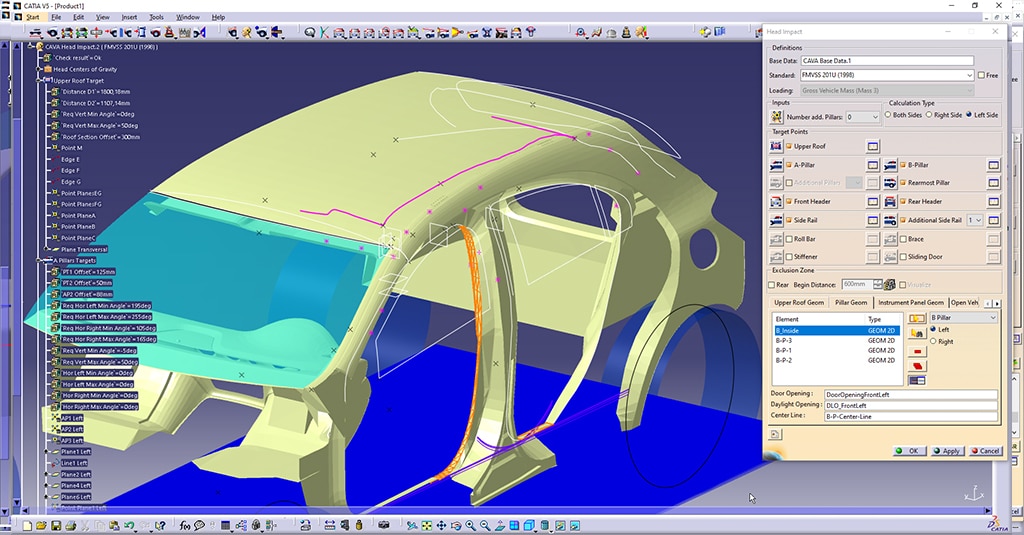Screen dimensions: 1024x535
Task: Enable the Roll Bar checkbox
Action: point(790,239)
